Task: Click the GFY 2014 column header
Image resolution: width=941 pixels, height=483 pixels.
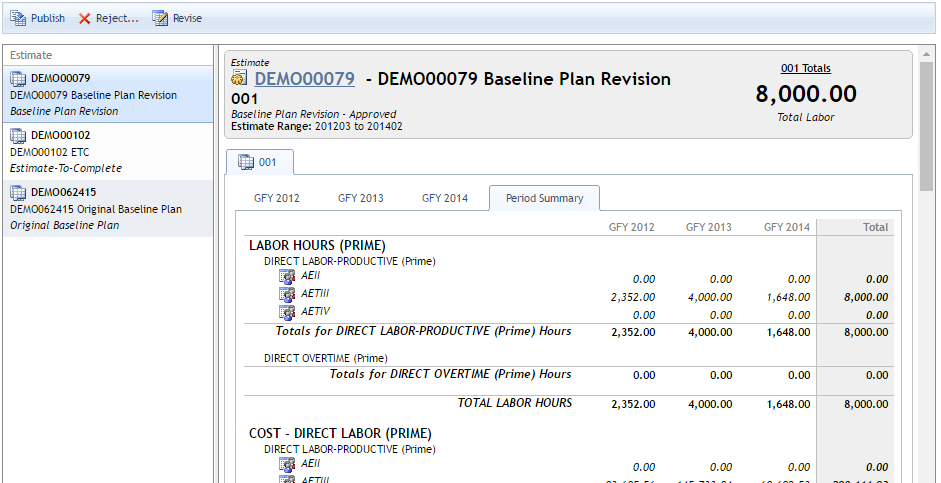Action: [787, 227]
